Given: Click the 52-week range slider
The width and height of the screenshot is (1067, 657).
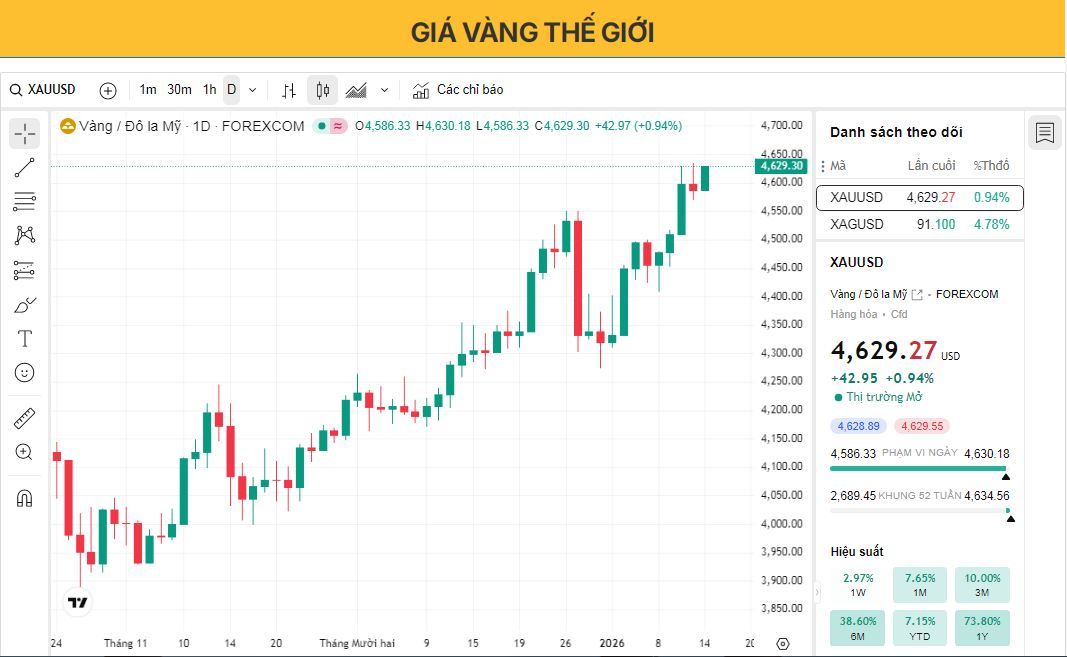Looking at the screenshot, I should pos(920,511).
